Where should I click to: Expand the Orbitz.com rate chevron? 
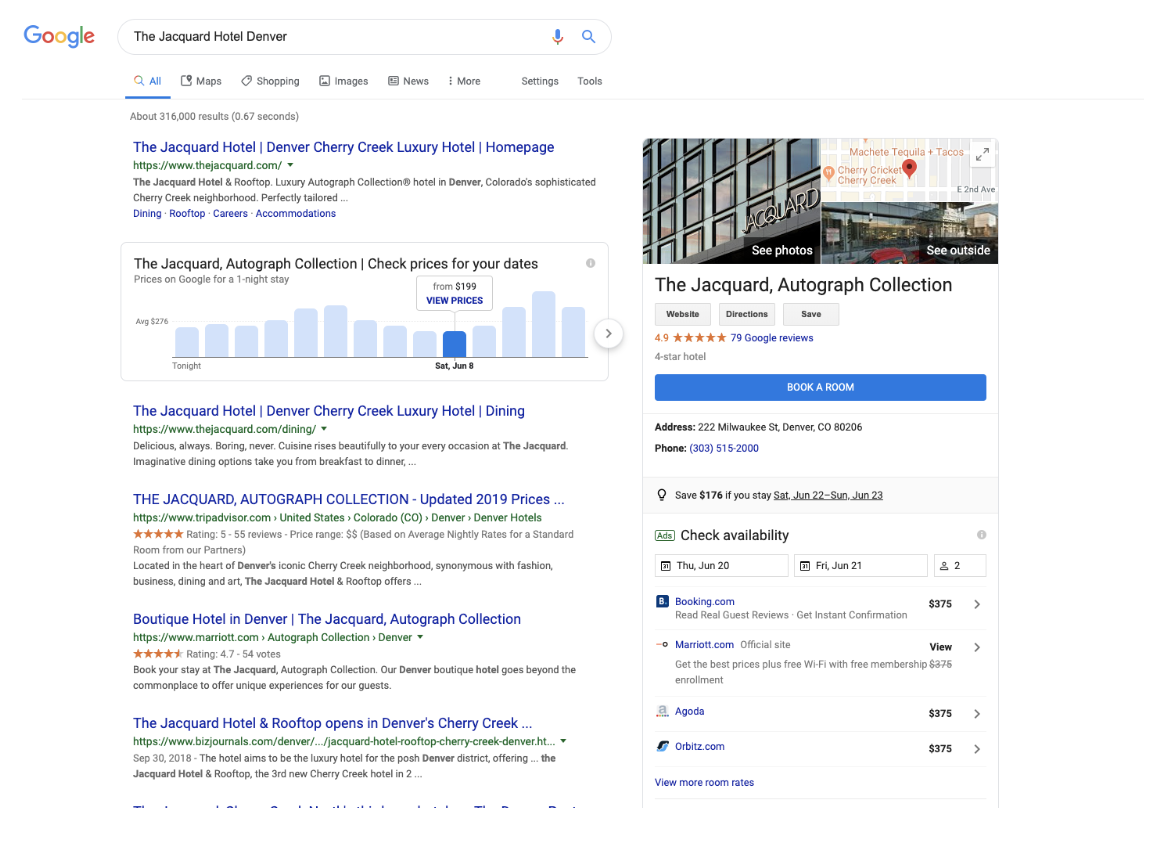977,749
